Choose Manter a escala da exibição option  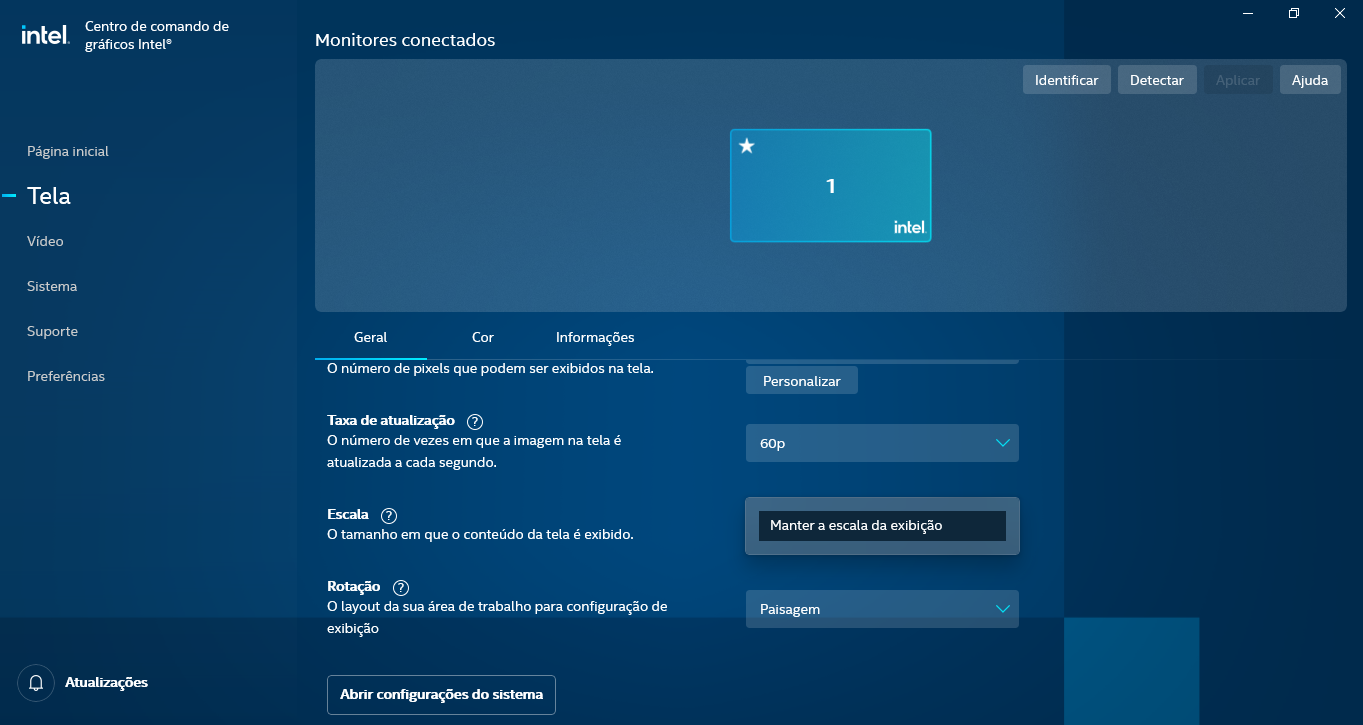pyautogui.click(x=881, y=526)
